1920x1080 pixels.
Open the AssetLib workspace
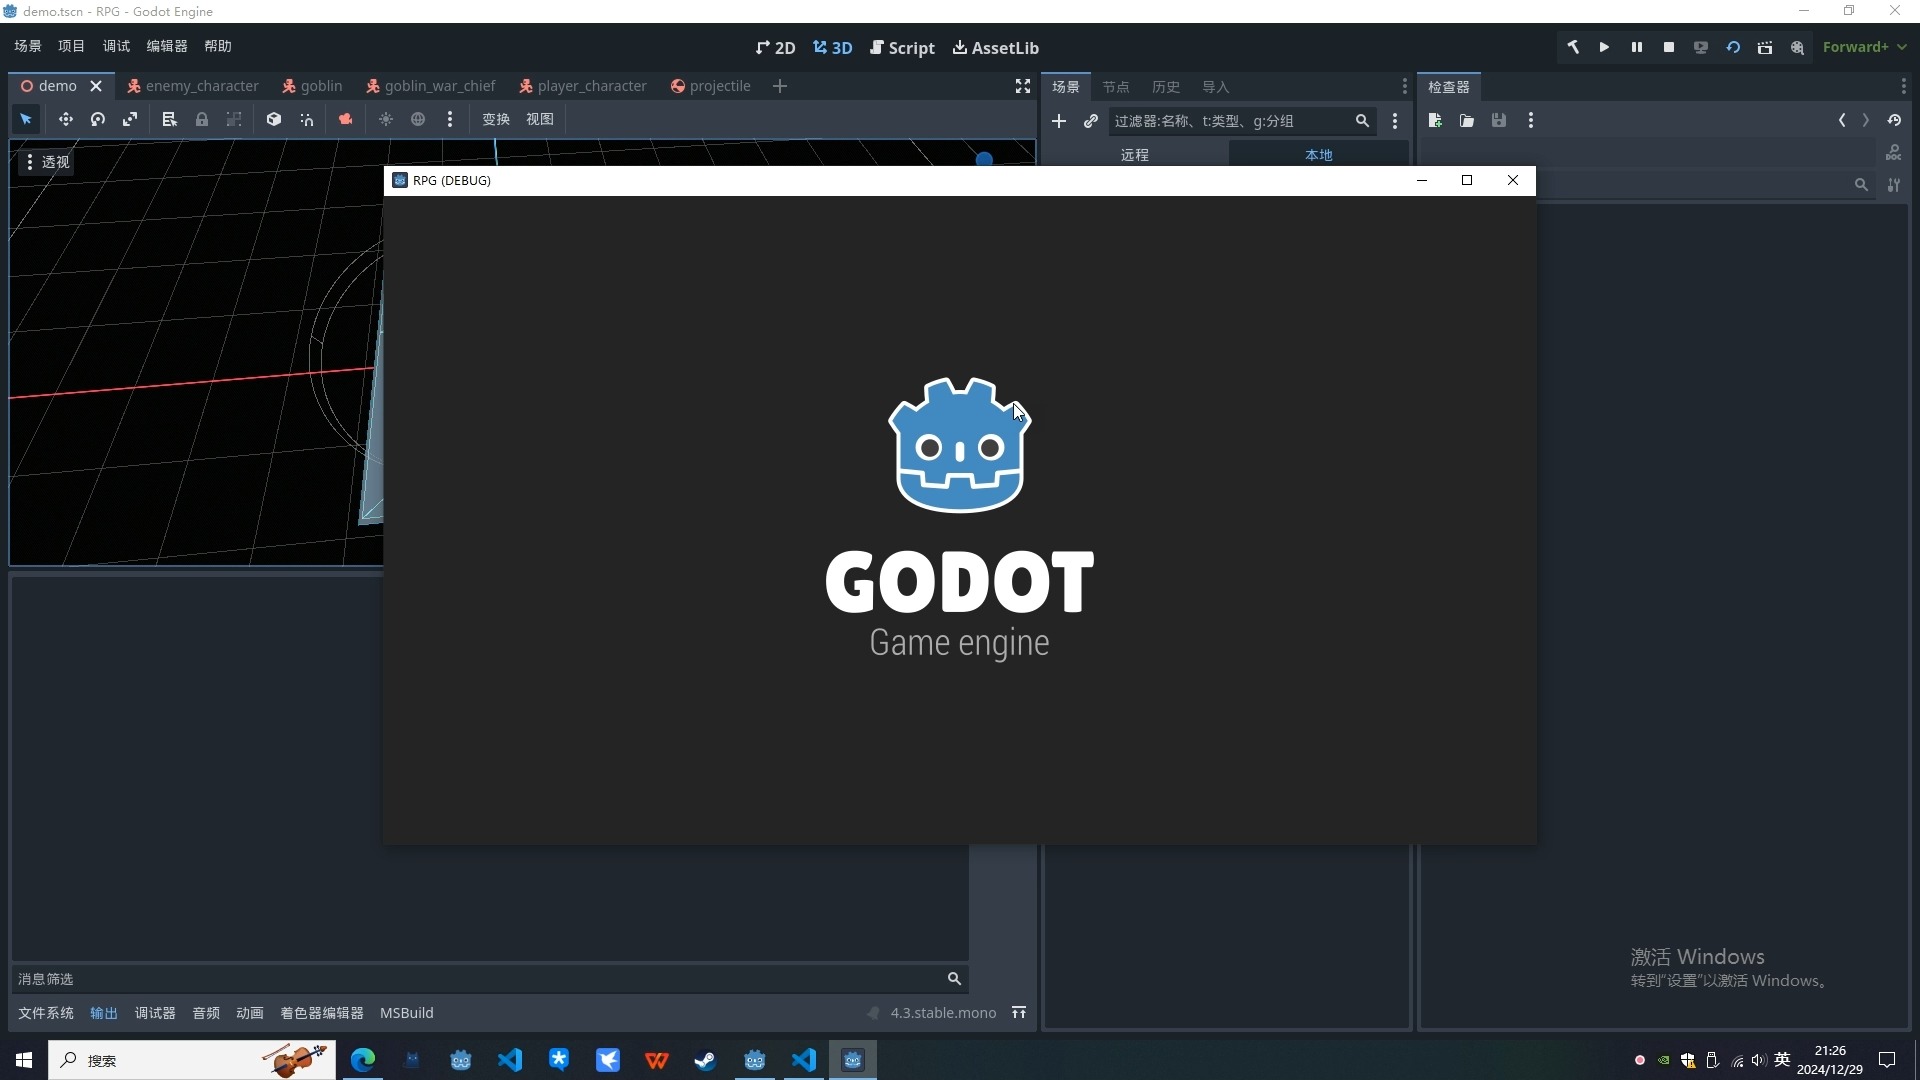click(x=996, y=47)
